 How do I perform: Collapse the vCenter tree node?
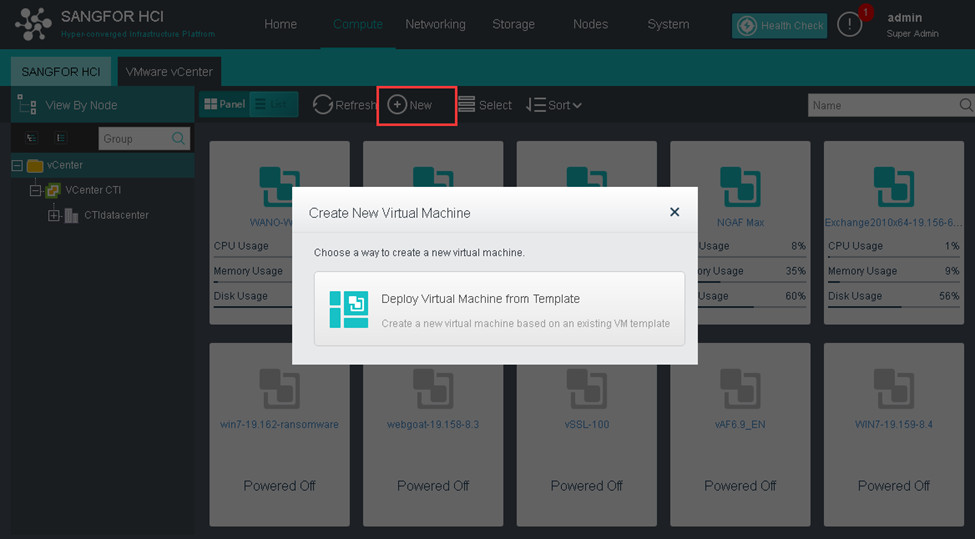(x=17, y=165)
